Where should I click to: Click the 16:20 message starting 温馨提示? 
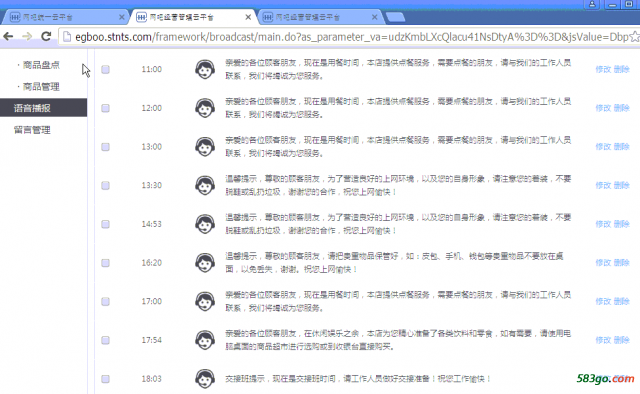tap(394, 263)
